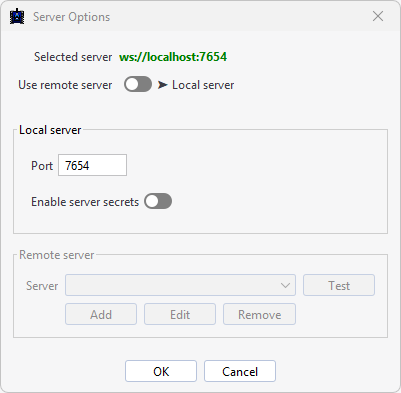Toggle the Use remote server switch
The image size is (401, 393).
[x=138, y=85]
